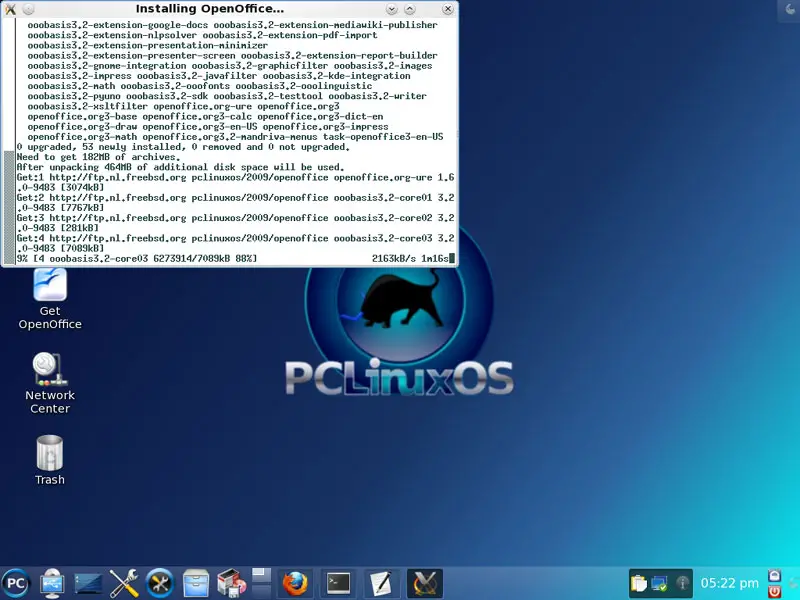The image size is (800, 600).
Task: Close the Installing OpenOffice window
Action: click(x=447, y=9)
